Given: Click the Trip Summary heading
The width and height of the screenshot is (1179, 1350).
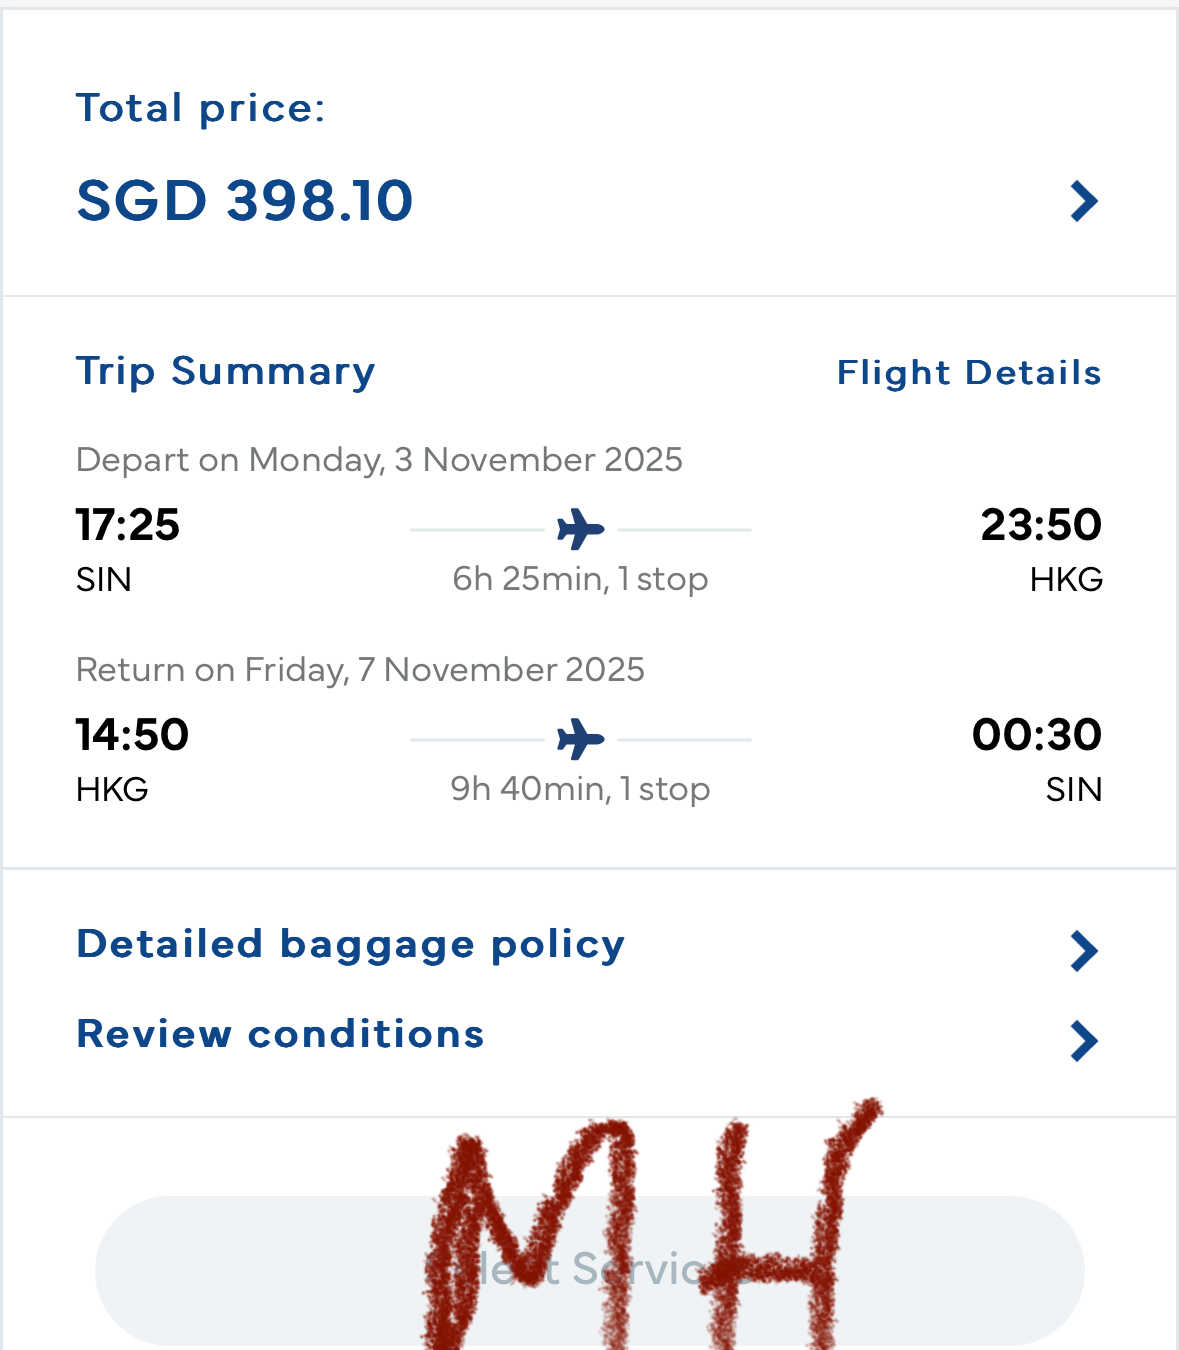Looking at the screenshot, I should pyautogui.click(x=226, y=371).
